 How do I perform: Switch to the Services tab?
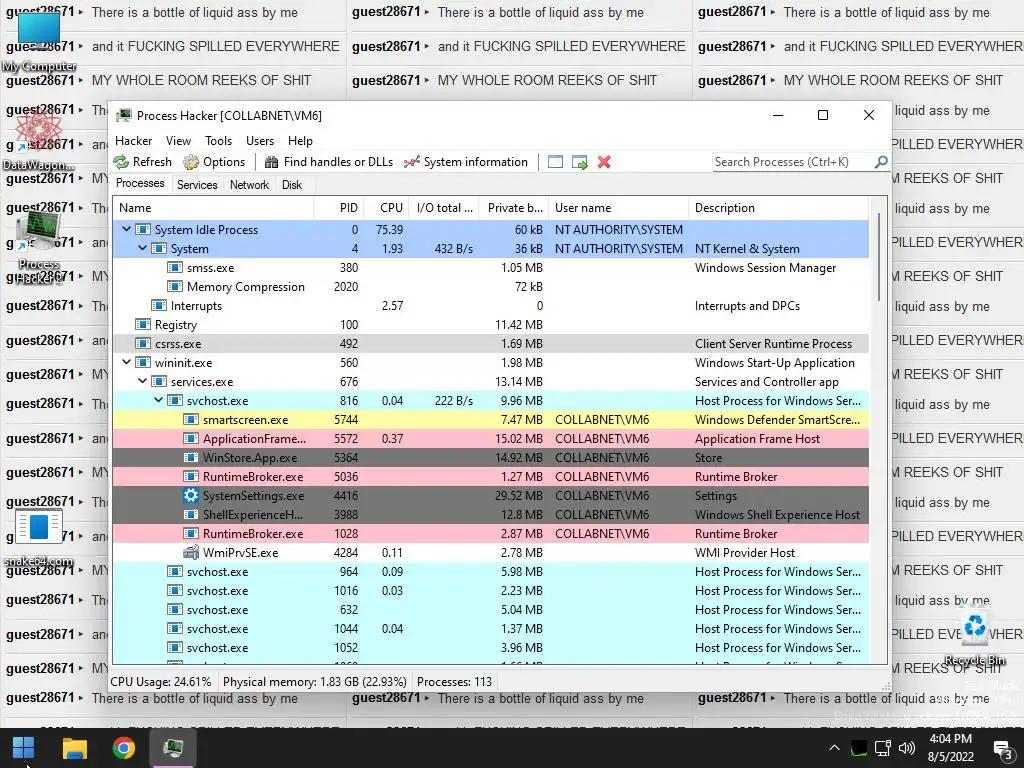tap(197, 185)
